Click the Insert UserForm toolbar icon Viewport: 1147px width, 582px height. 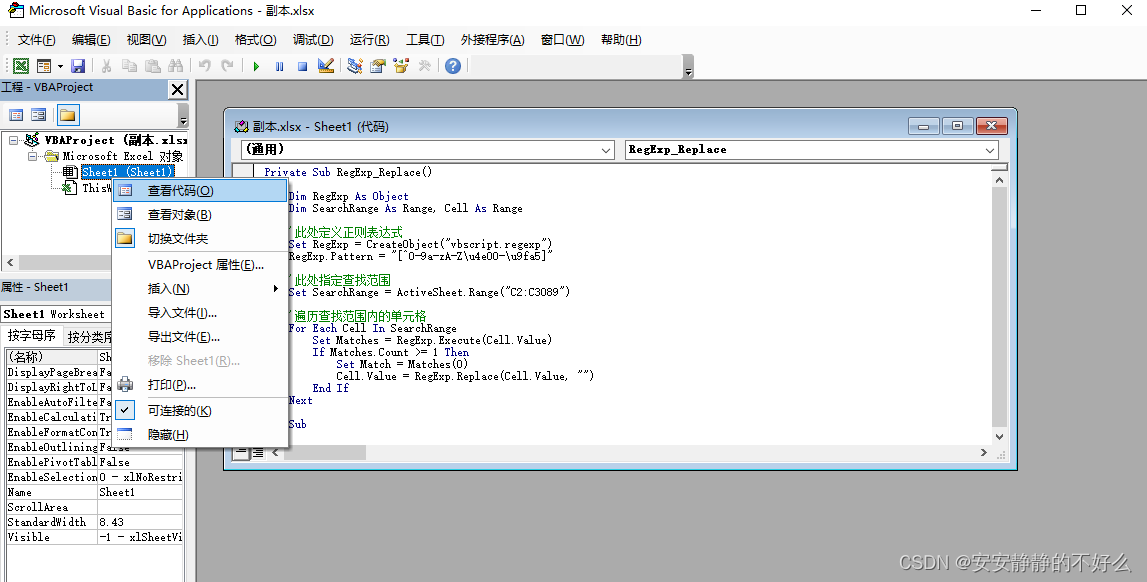pos(44,66)
